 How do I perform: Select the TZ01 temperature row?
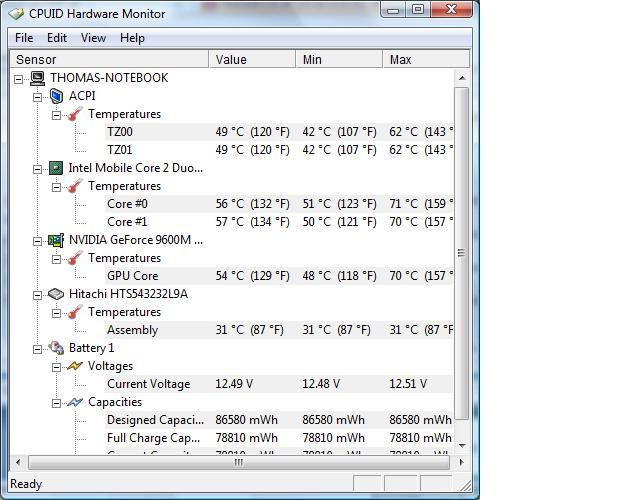click(278, 150)
